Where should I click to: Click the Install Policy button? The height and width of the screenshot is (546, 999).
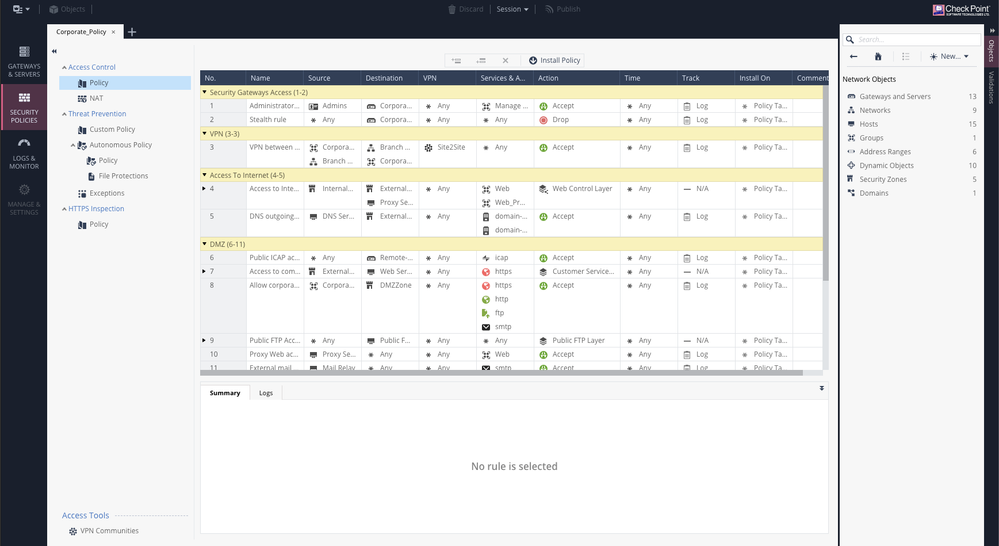(x=553, y=60)
